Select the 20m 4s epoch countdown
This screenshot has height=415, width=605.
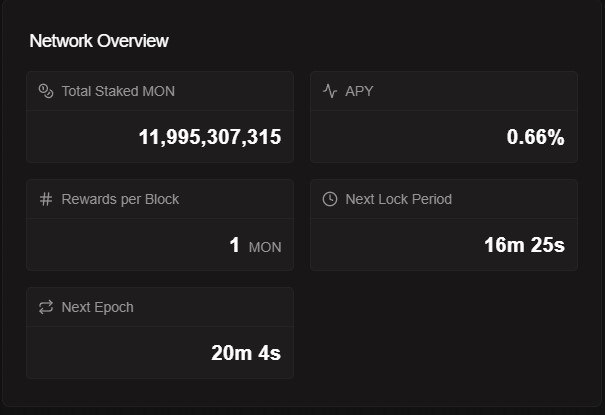point(246,353)
